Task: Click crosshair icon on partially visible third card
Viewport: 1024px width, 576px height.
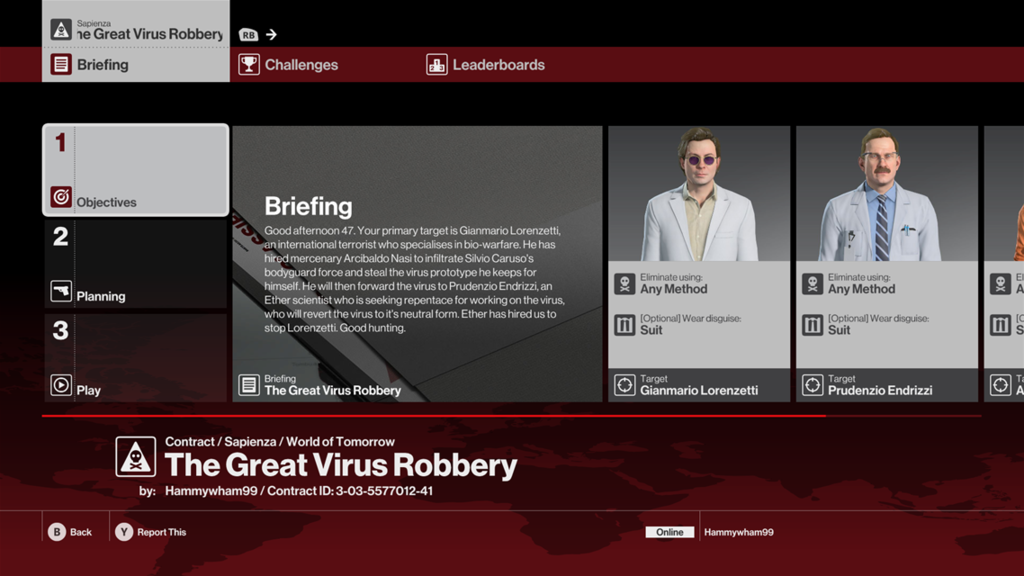Action: click(x=1000, y=385)
